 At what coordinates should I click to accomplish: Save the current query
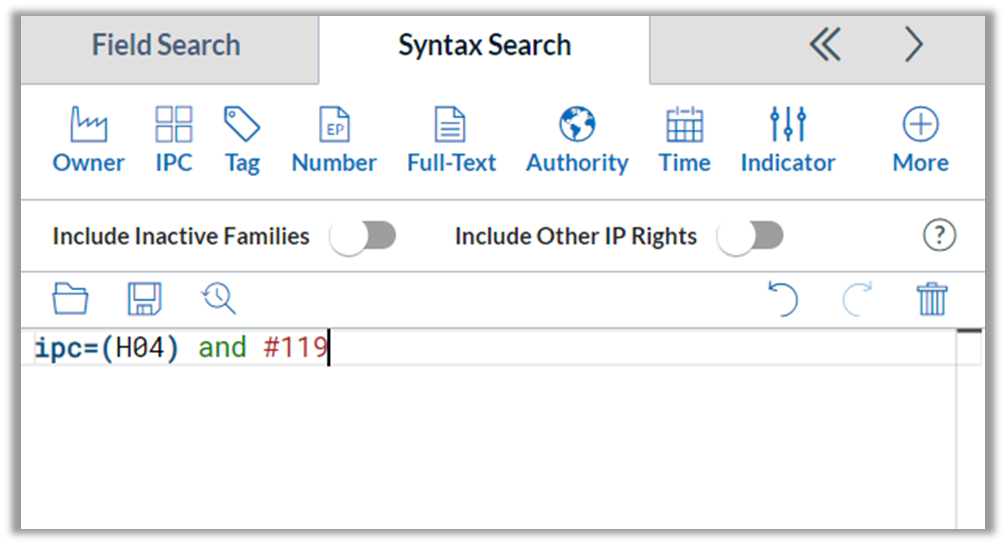(x=144, y=298)
